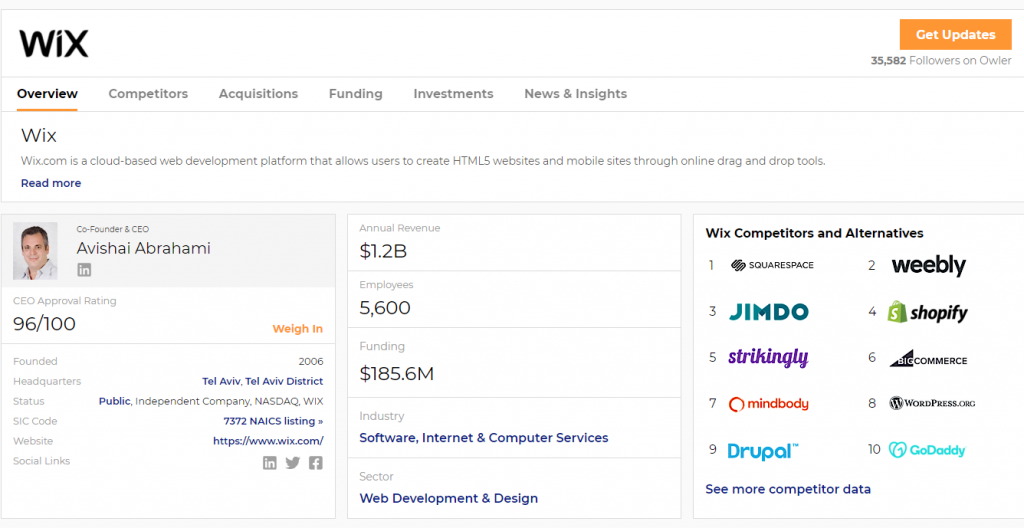Open the Mindbody competitor logo
This screenshot has width=1024, height=528.
point(769,404)
